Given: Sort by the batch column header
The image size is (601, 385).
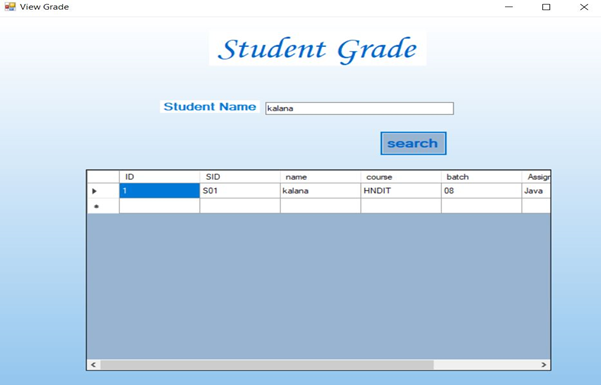Looking at the screenshot, I should click(x=481, y=177).
